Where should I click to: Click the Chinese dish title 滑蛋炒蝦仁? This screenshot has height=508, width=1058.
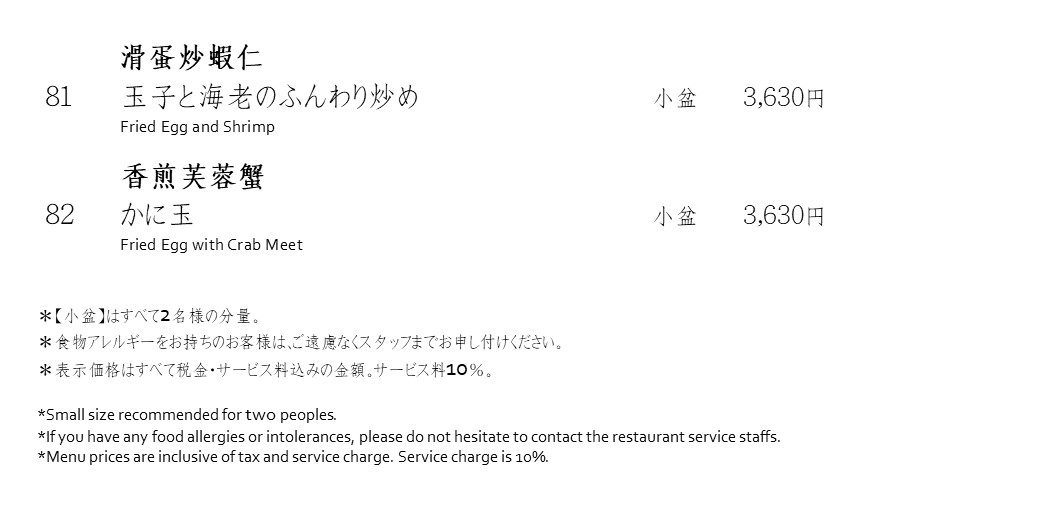click(192, 57)
